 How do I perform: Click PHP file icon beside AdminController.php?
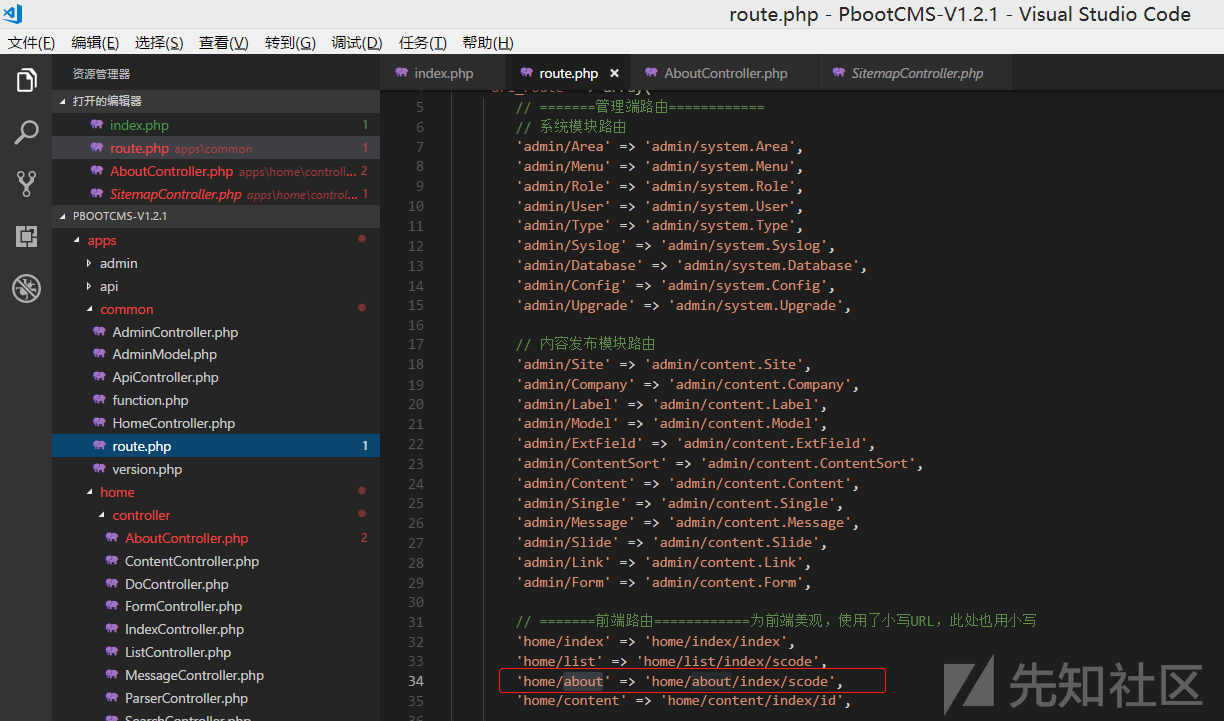tap(99, 332)
